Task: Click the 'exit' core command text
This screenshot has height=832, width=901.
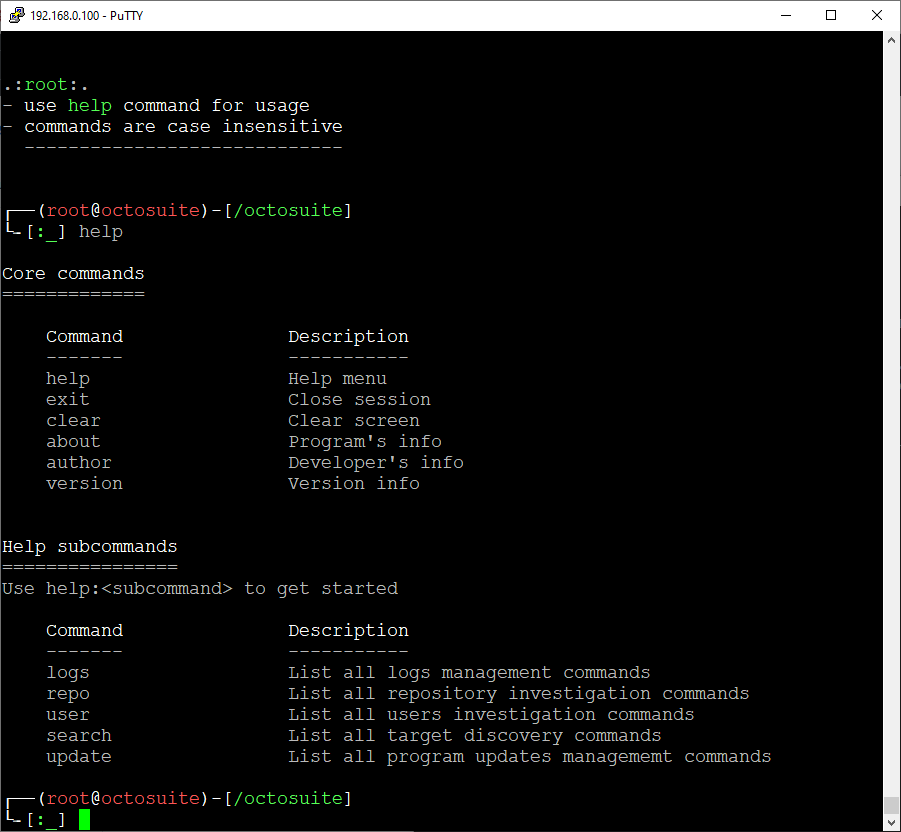Action: pos(68,400)
